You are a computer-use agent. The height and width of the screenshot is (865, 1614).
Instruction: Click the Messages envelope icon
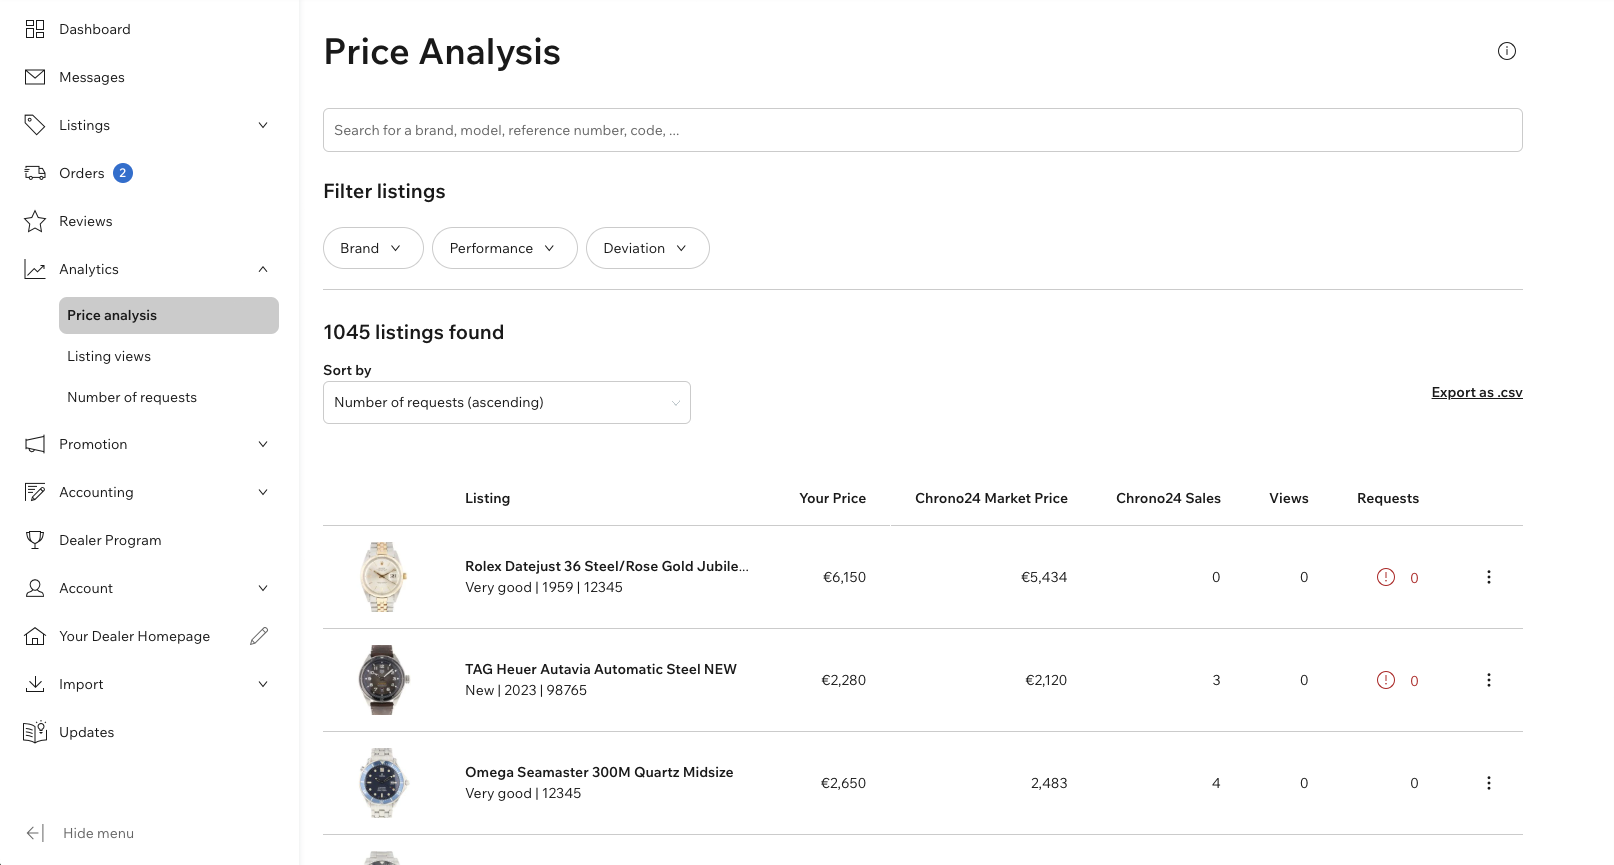coord(35,77)
